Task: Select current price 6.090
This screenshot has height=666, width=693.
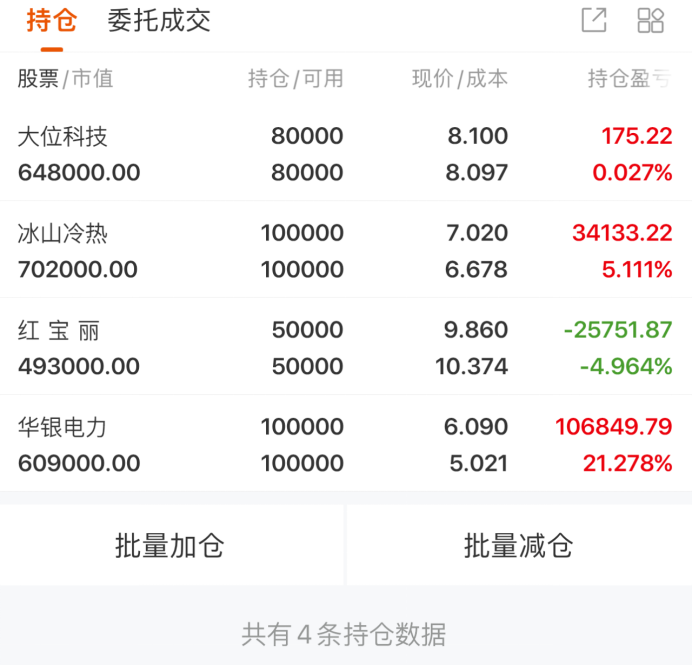Action: coord(476,427)
